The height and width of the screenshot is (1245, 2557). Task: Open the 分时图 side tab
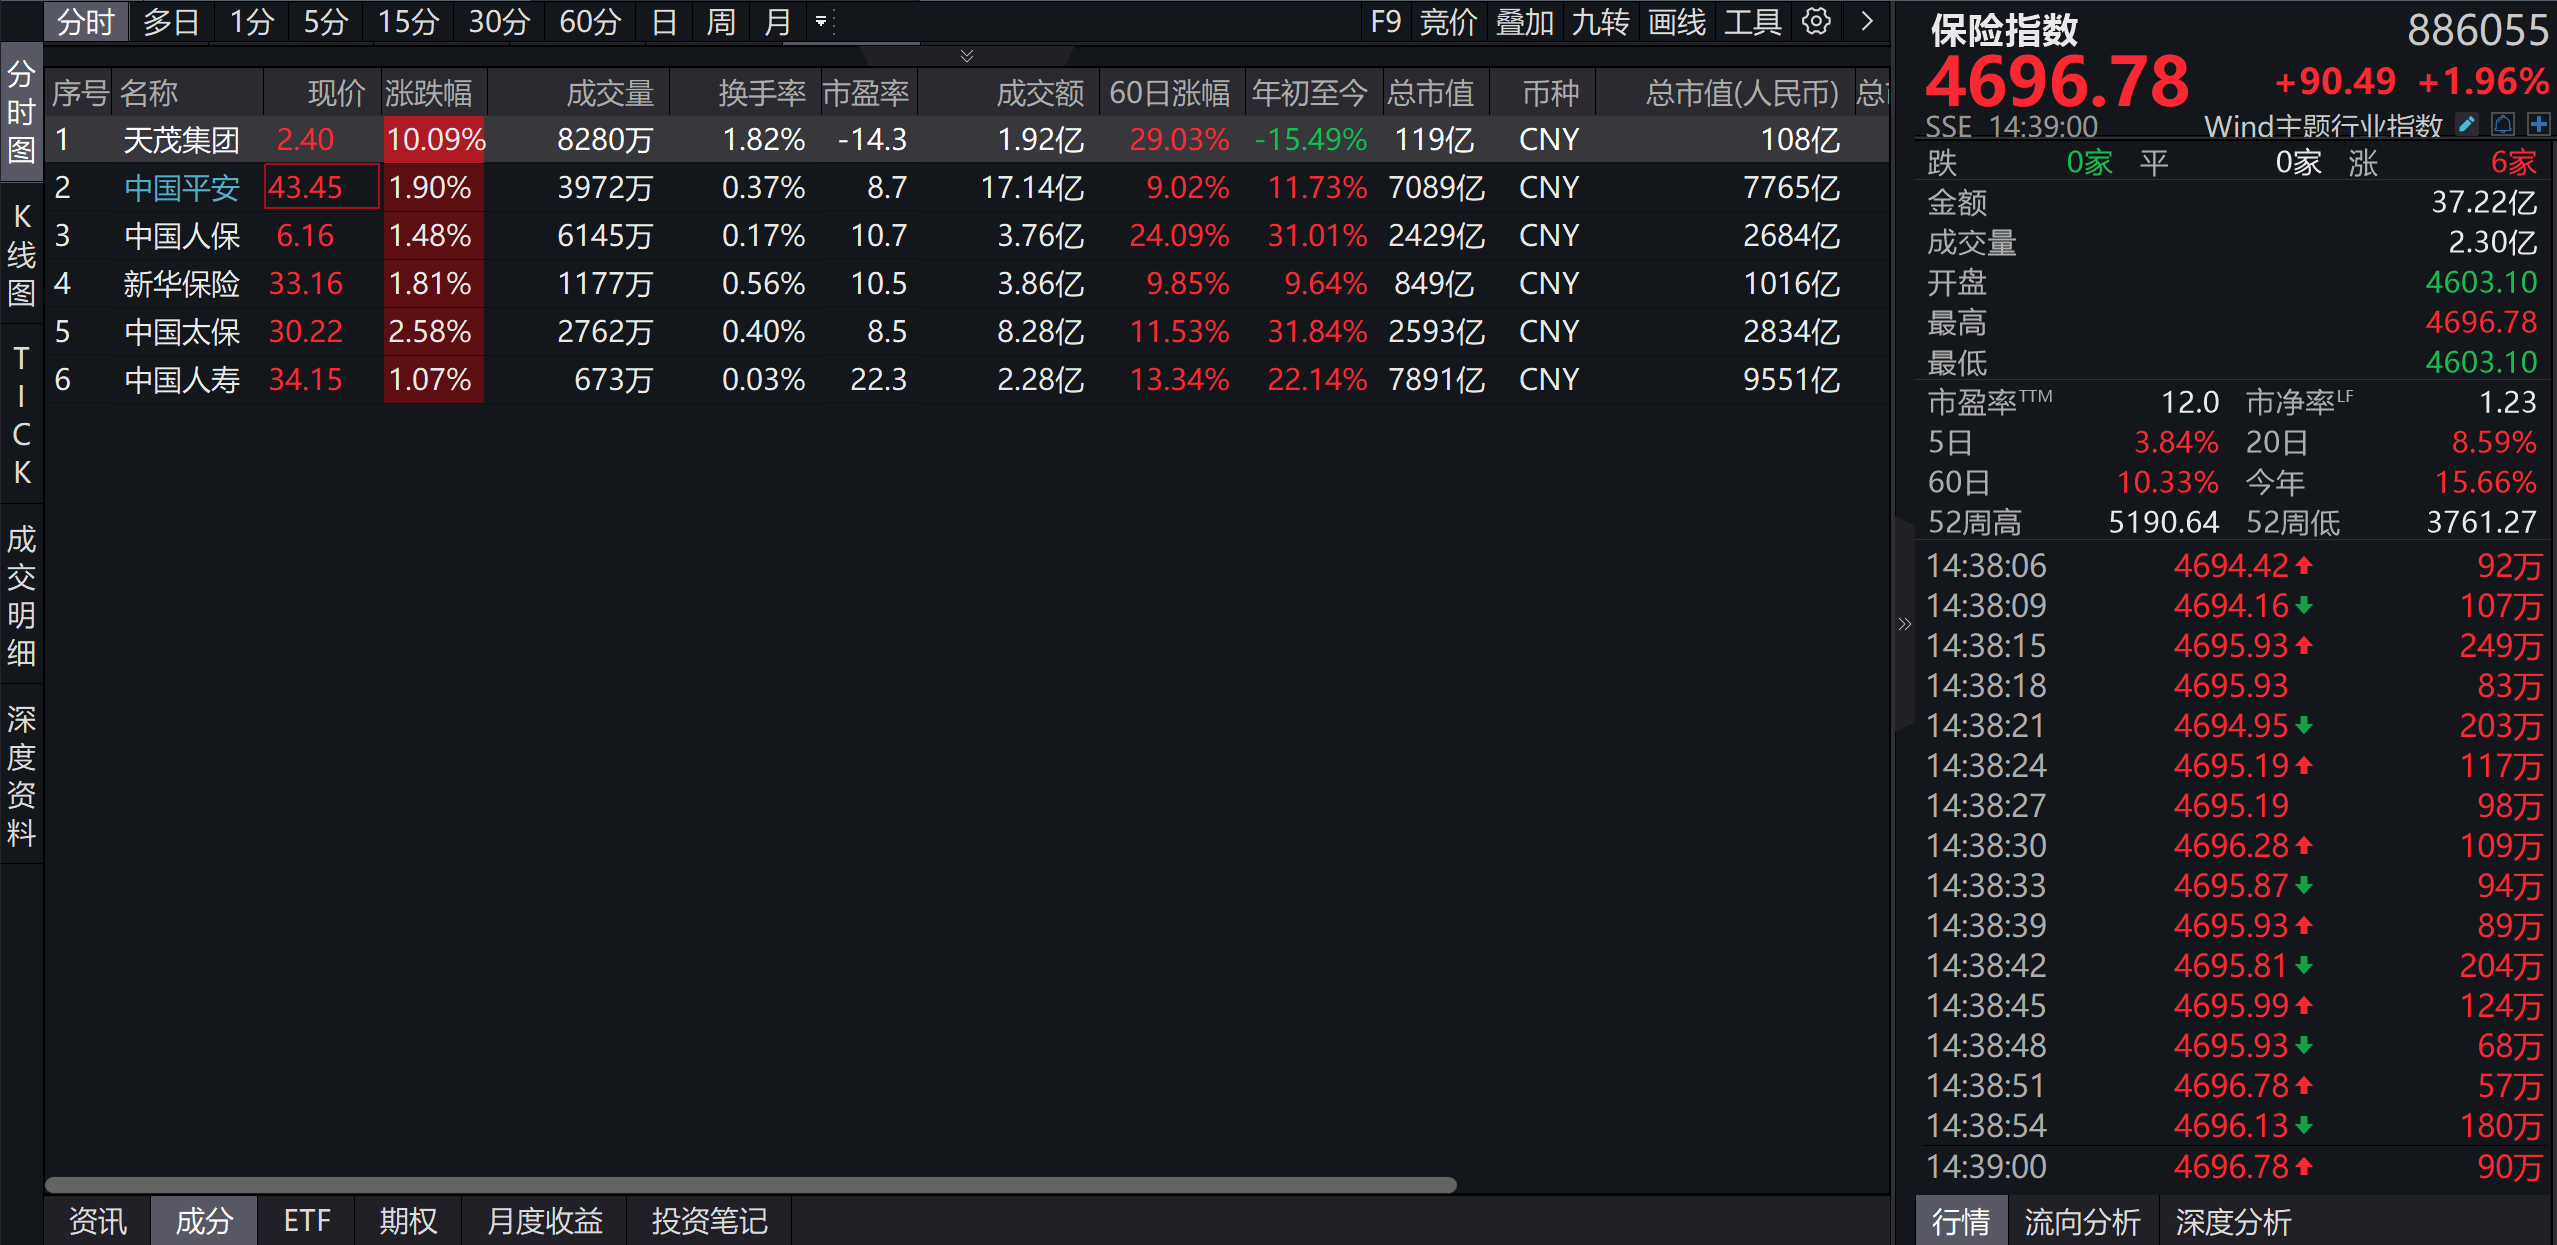pyautogui.click(x=21, y=112)
